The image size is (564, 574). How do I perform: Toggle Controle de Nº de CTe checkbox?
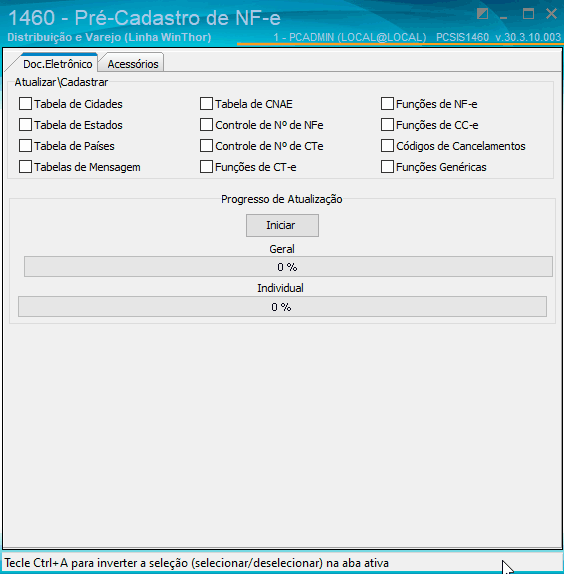(206, 146)
